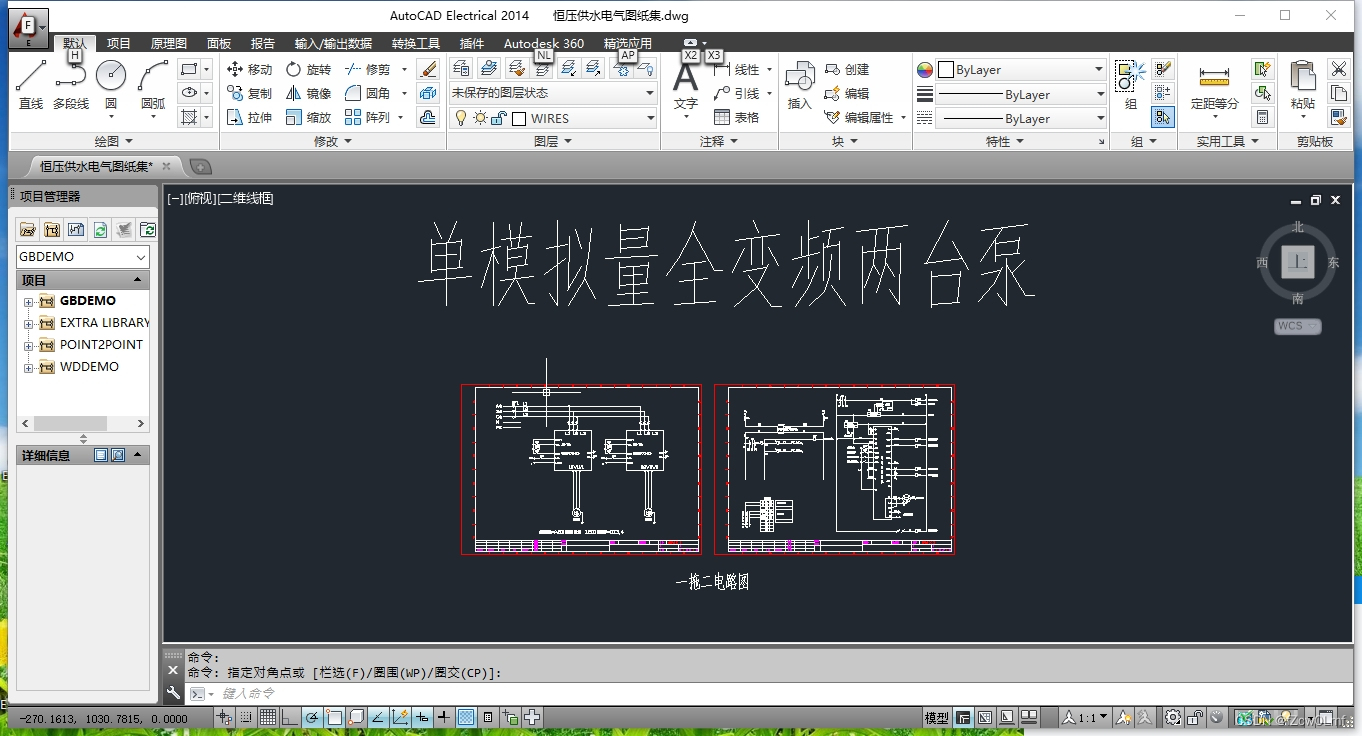
Task: Click the 旋转 rotate tool
Action: [308, 69]
